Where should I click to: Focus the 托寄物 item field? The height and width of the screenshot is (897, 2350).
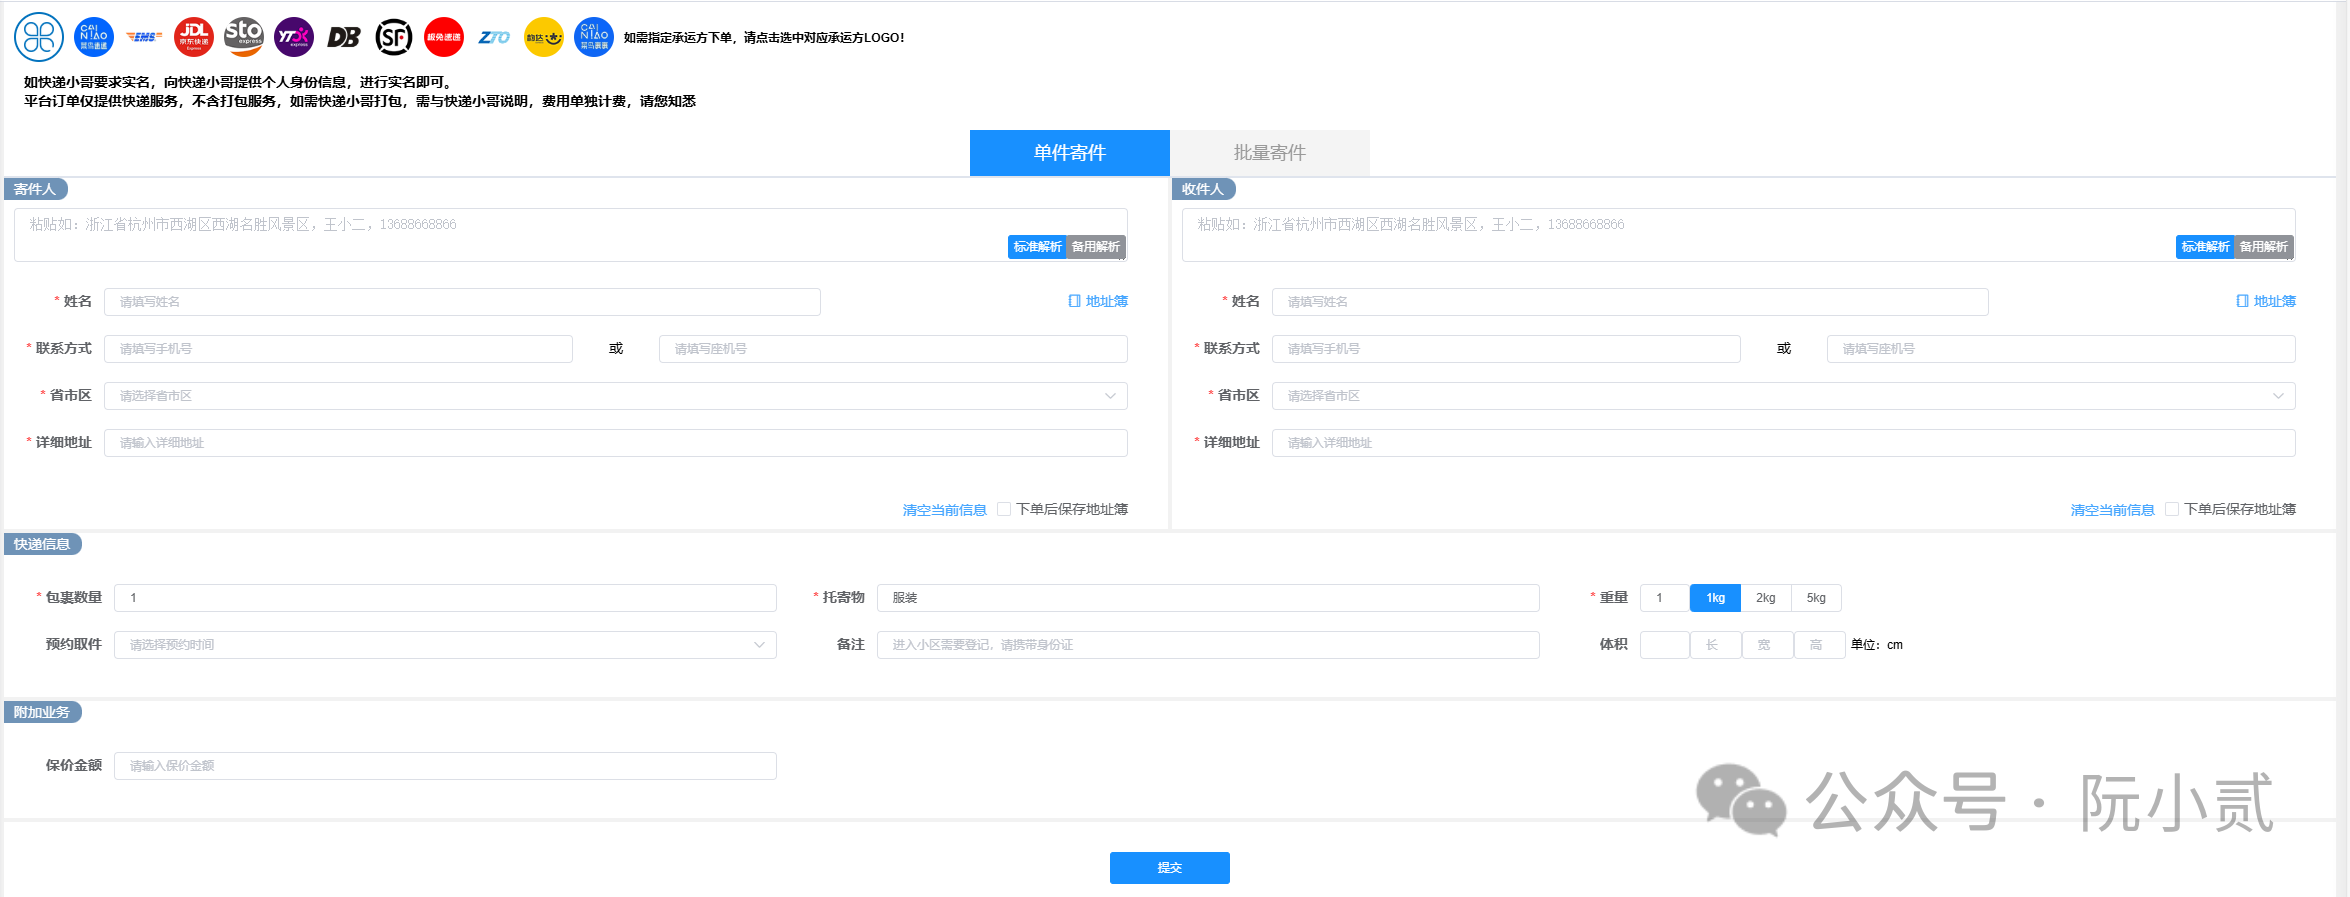tap(1208, 598)
